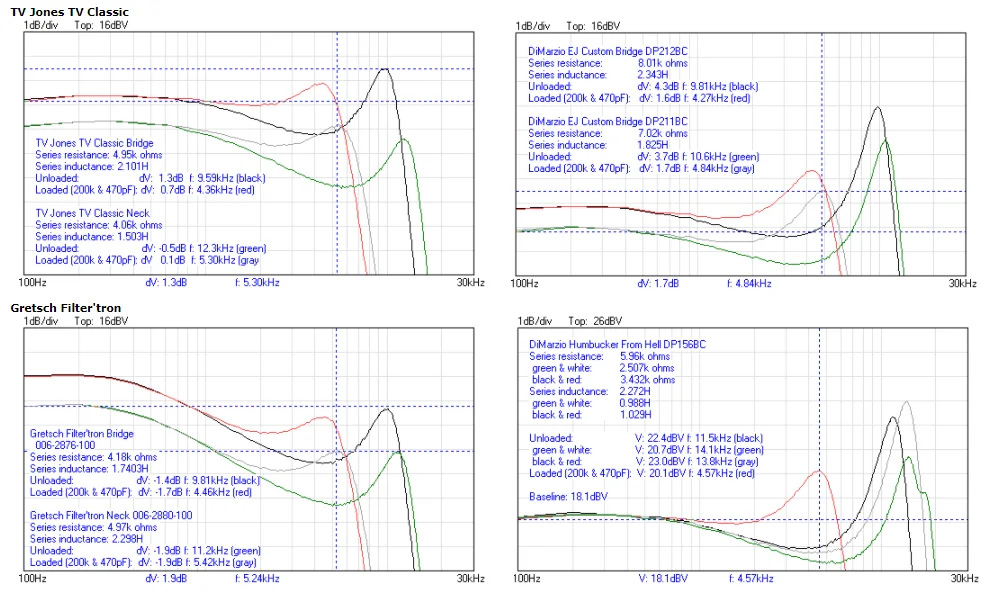992x610 pixels.
Task: Click 'V: 22.4dBV f: 11.5kHz (black)' entry
Action: 699,438
